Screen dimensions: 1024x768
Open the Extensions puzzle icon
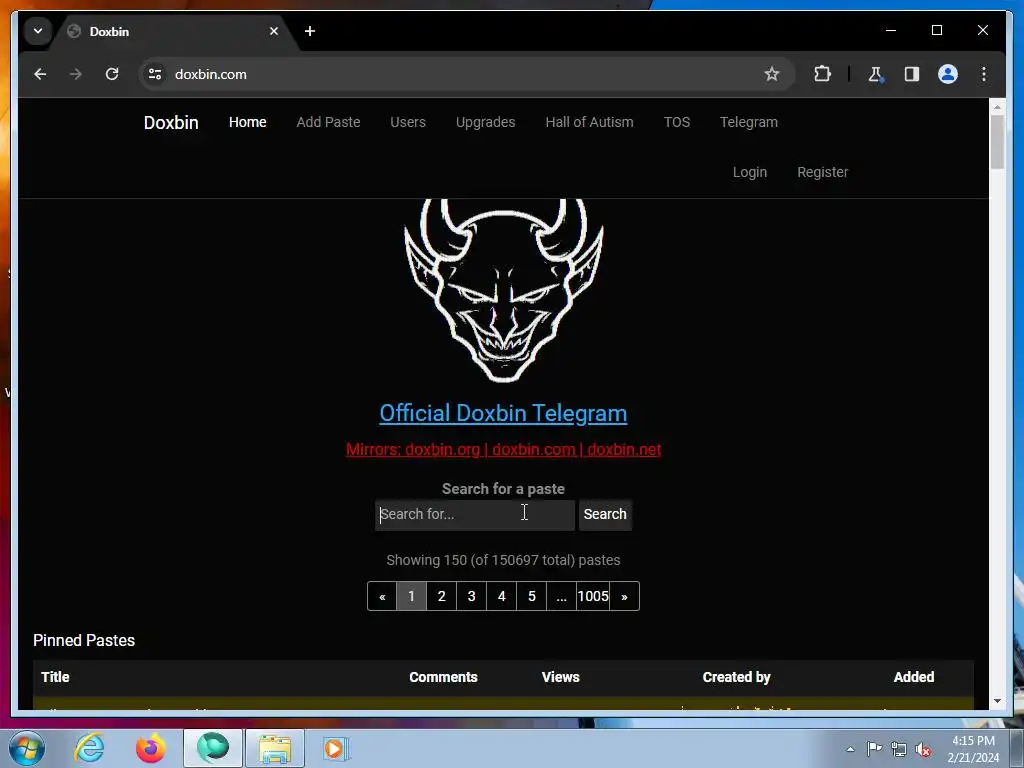pyautogui.click(x=822, y=74)
